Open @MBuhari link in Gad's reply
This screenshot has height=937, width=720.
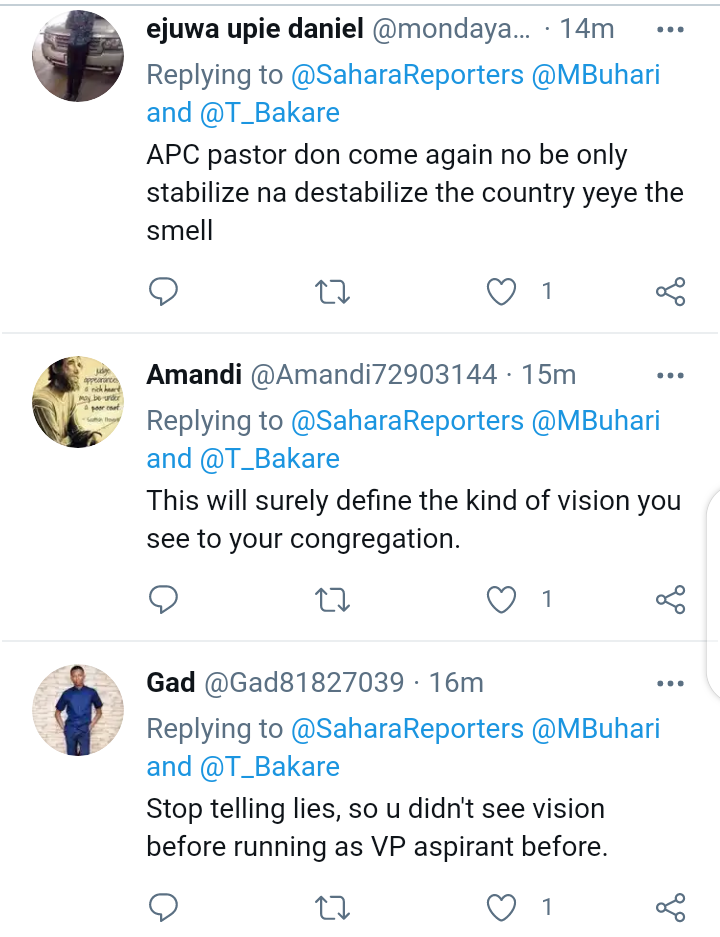tap(595, 729)
